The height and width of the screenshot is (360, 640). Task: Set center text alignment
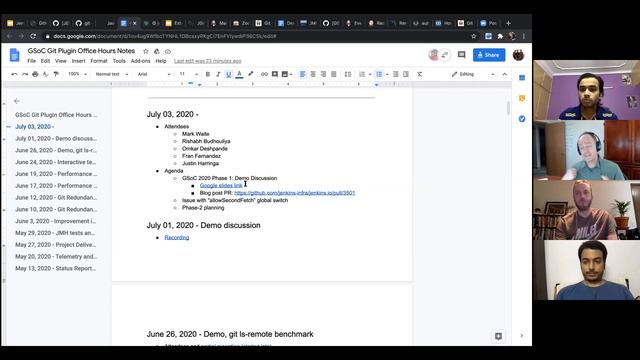coord(313,74)
